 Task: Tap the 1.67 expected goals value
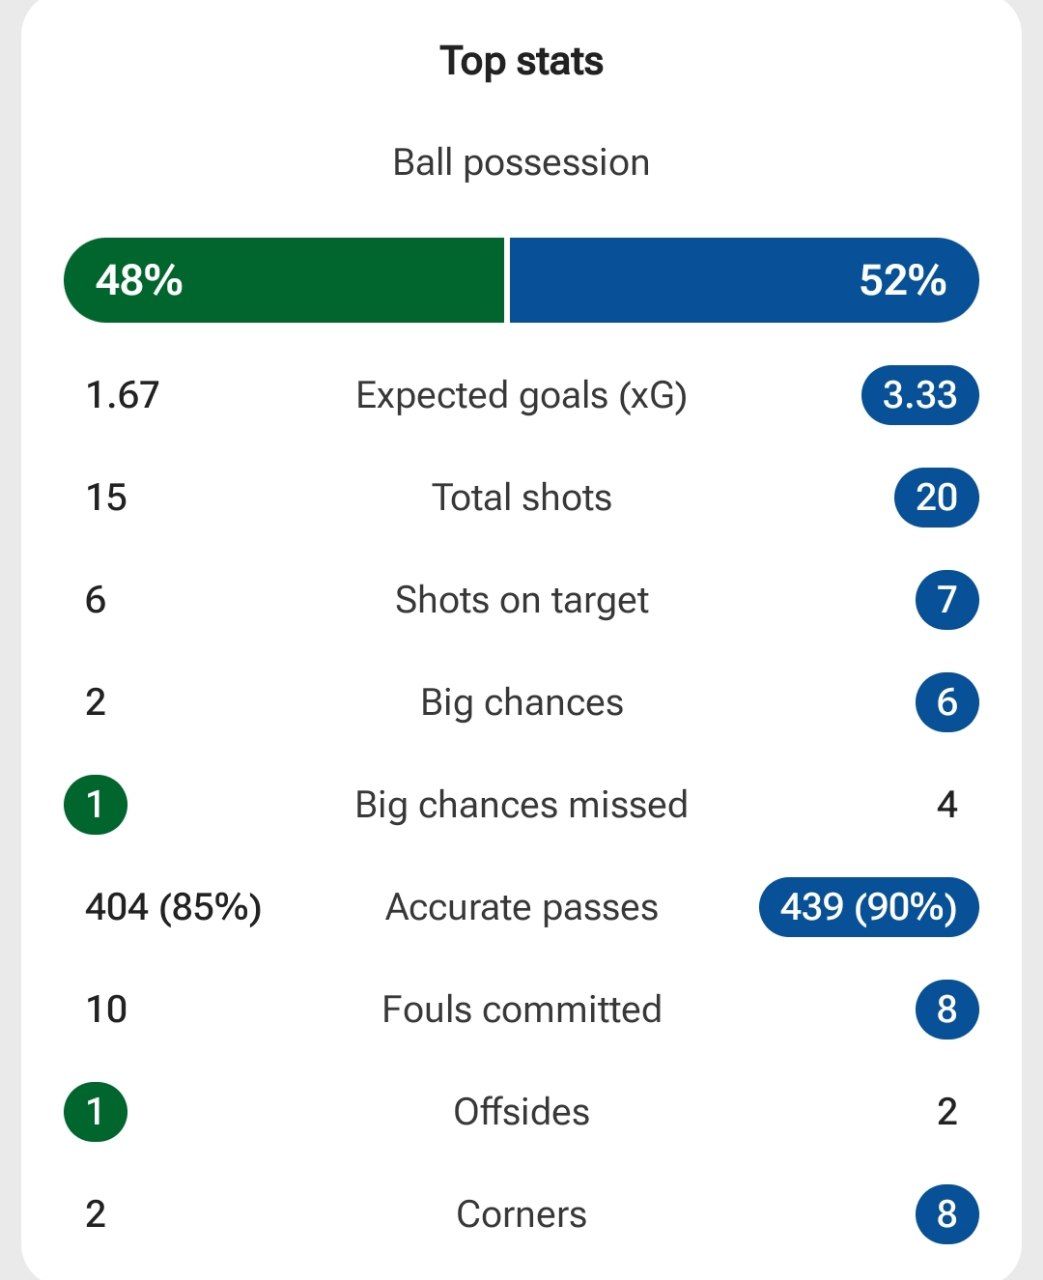(122, 395)
